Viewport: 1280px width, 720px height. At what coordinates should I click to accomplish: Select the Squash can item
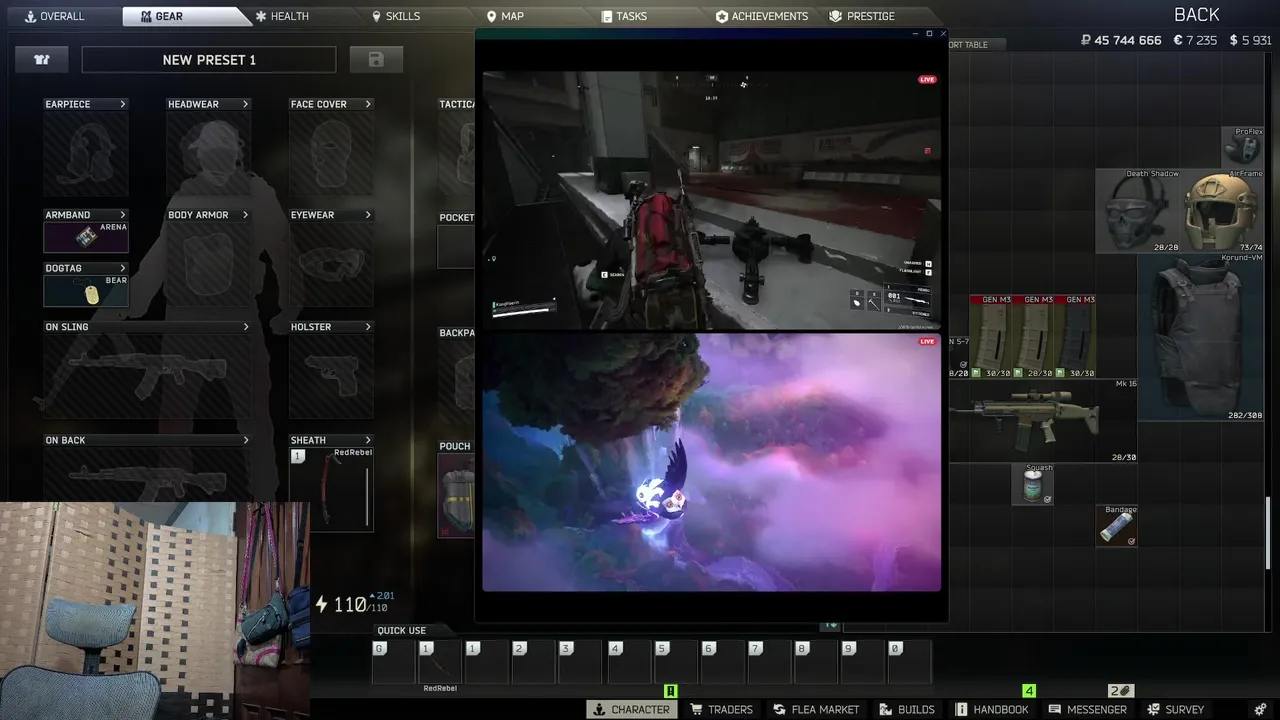coord(1033,484)
